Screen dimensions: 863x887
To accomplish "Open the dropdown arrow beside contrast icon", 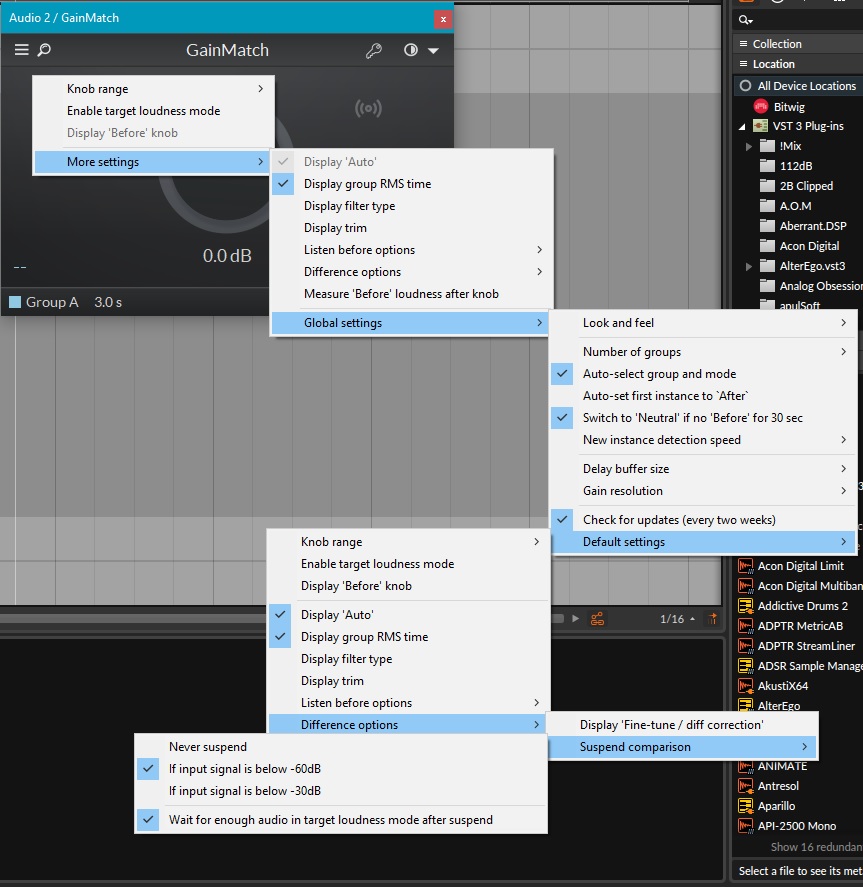I will point(433,51).
